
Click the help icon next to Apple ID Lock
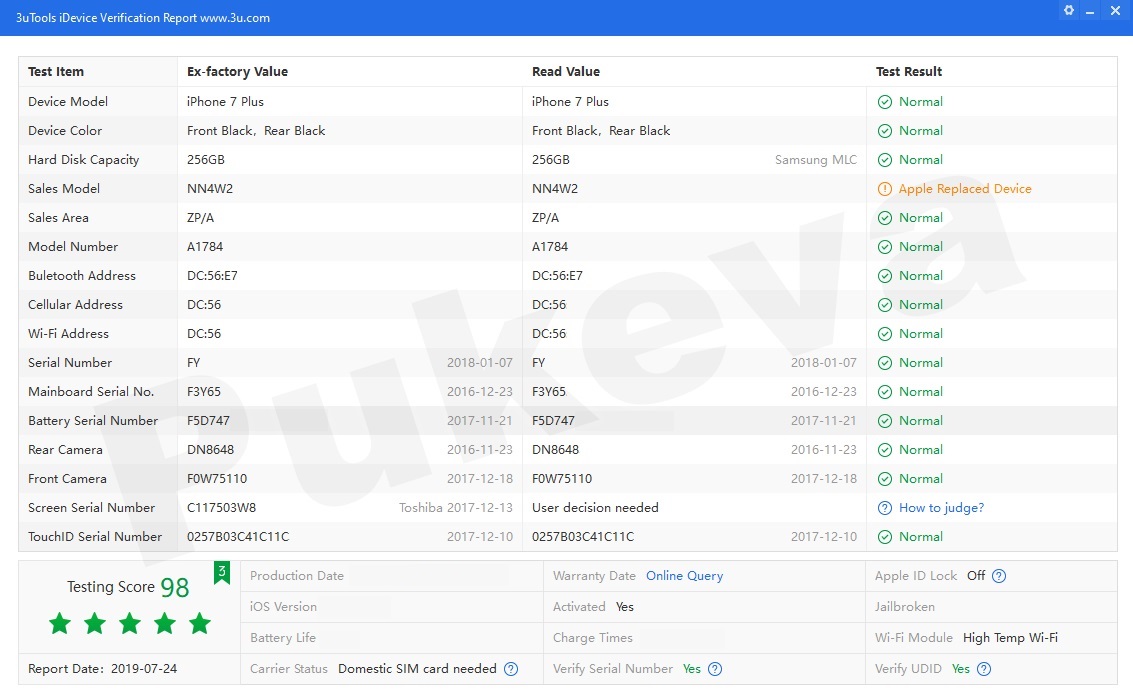(x=999, y=576)
